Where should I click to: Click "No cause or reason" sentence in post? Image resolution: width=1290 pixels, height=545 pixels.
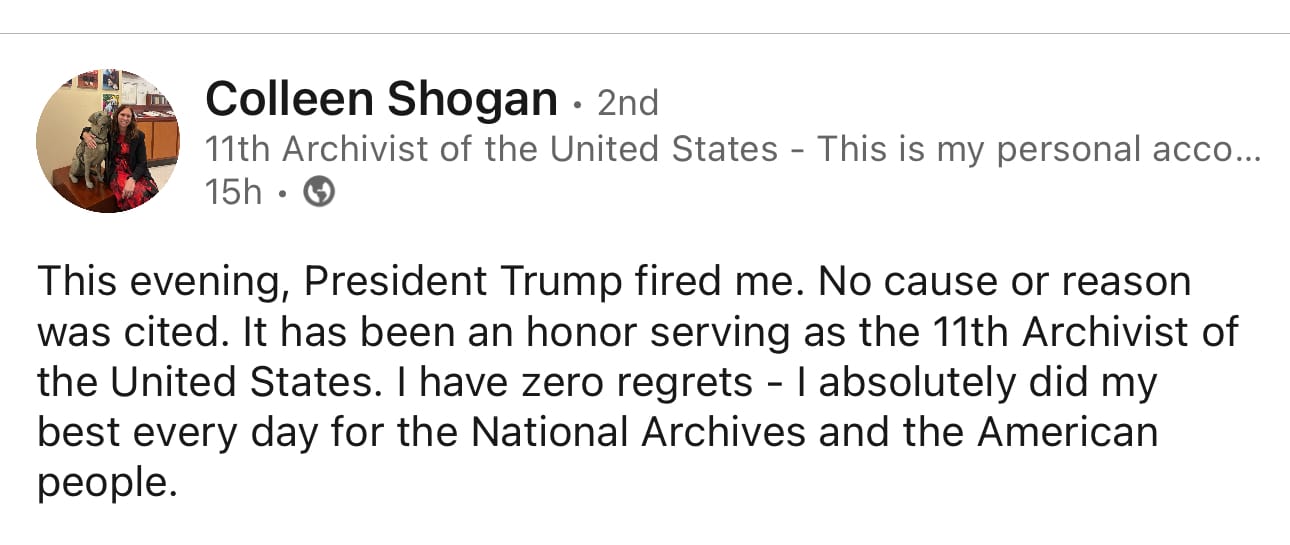point(1004,282)
